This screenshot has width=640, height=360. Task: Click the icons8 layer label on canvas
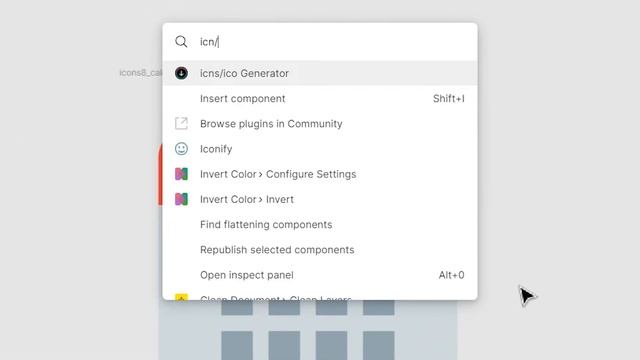point(140,73)
